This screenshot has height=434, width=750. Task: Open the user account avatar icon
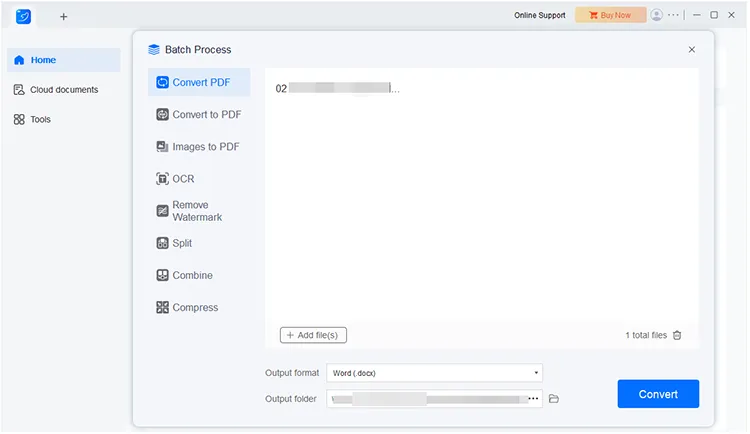(656, 15)
